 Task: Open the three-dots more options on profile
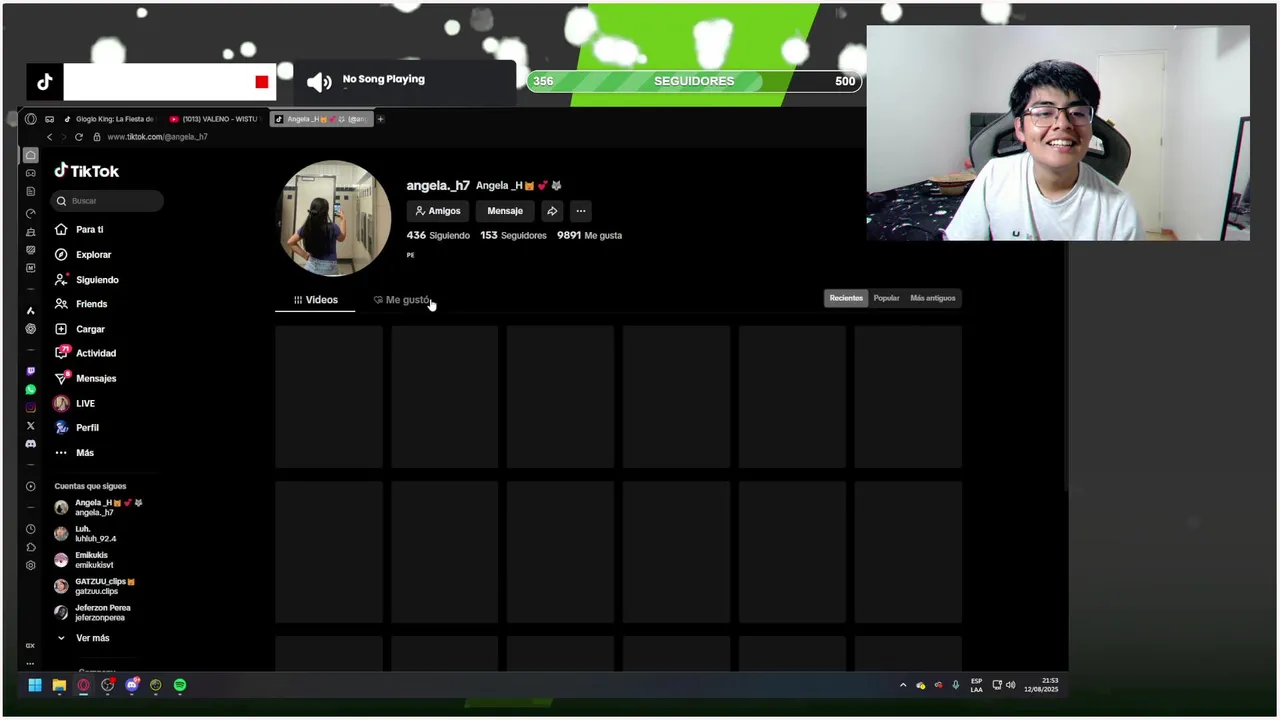click(581, 211)
